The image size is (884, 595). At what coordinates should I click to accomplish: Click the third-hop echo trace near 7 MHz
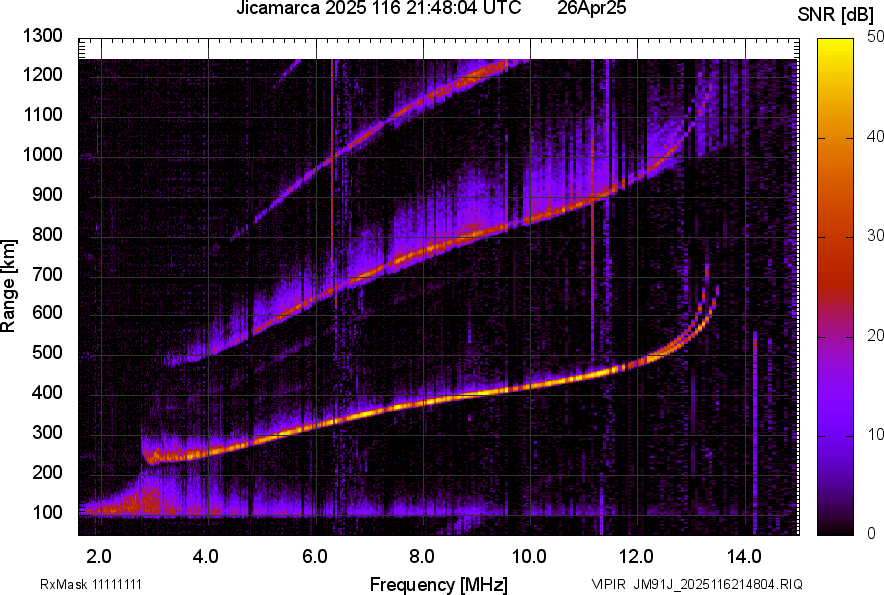[x=369, y=134]
